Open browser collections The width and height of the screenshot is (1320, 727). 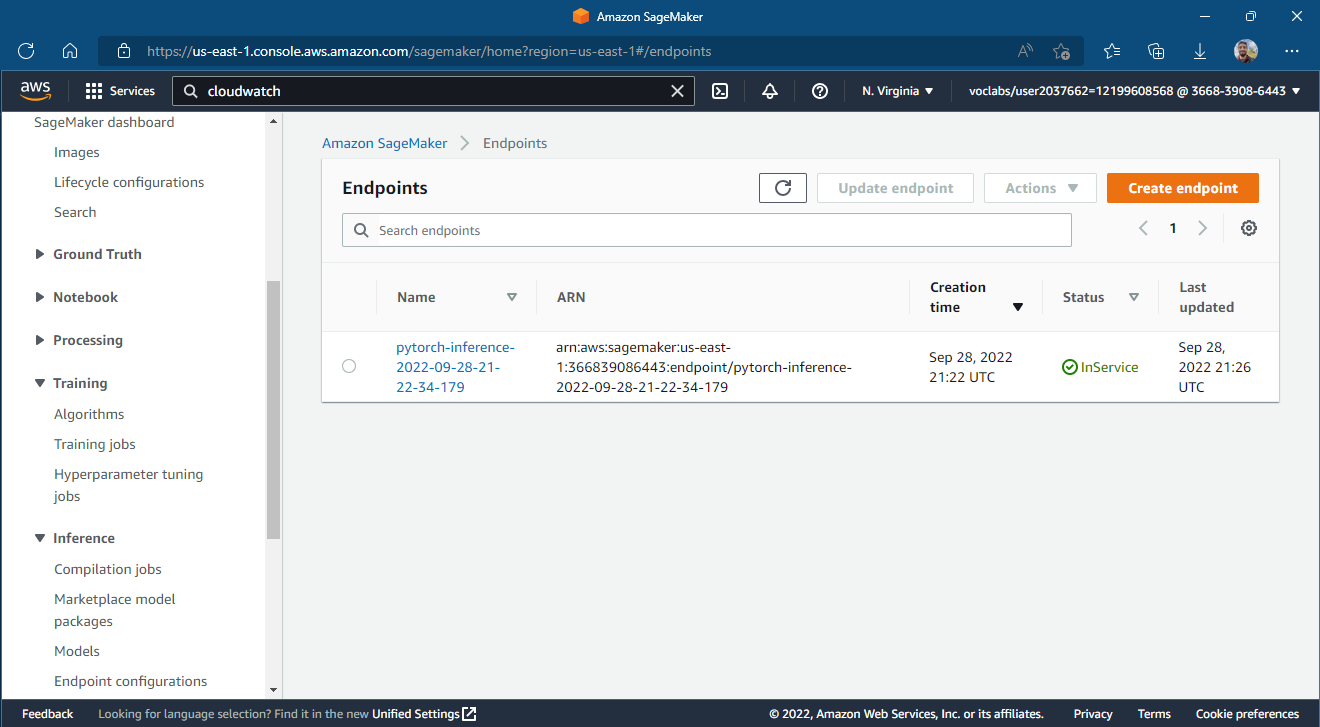(x=1156, y=50)
